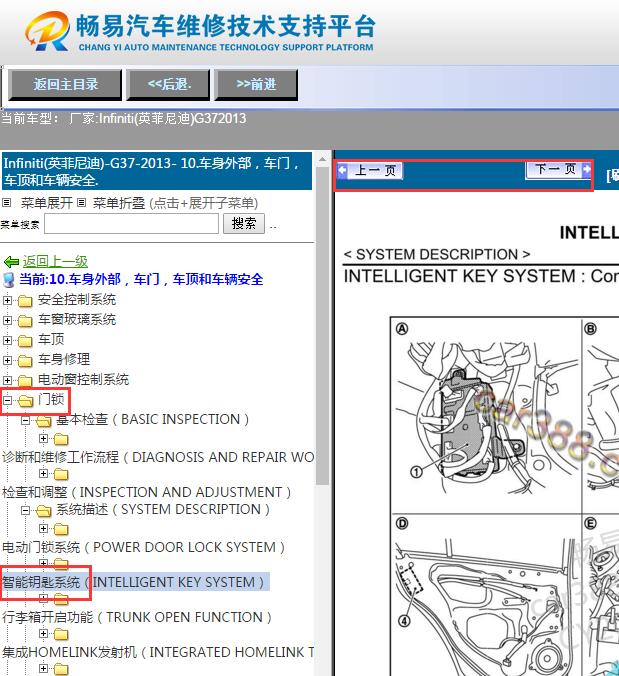Click the 系统描述 open folder icon
Image resolution: width=619 pixels, height=676 pixels.
coord(44,511)
